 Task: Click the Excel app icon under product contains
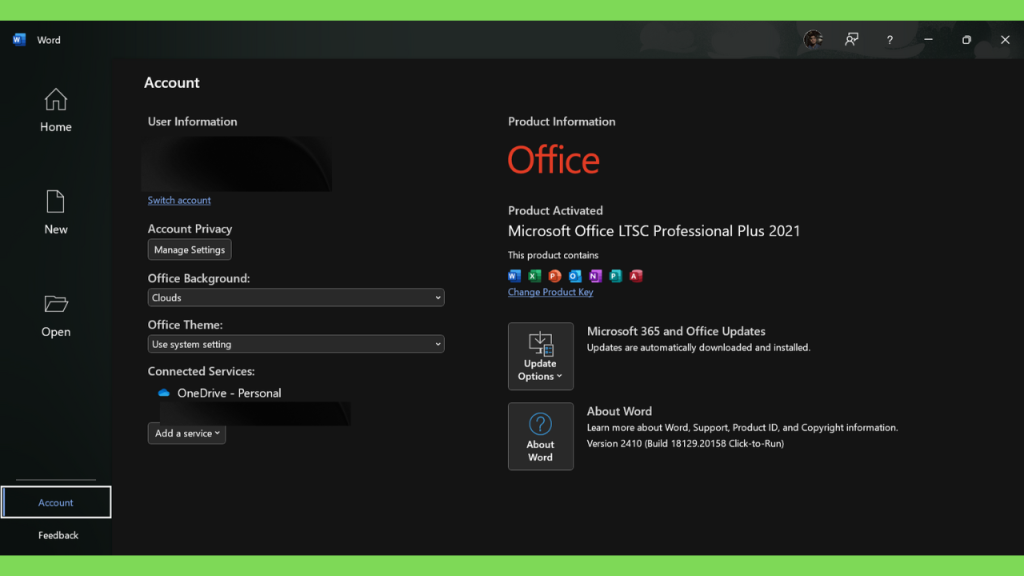click(x=535, y=276)
